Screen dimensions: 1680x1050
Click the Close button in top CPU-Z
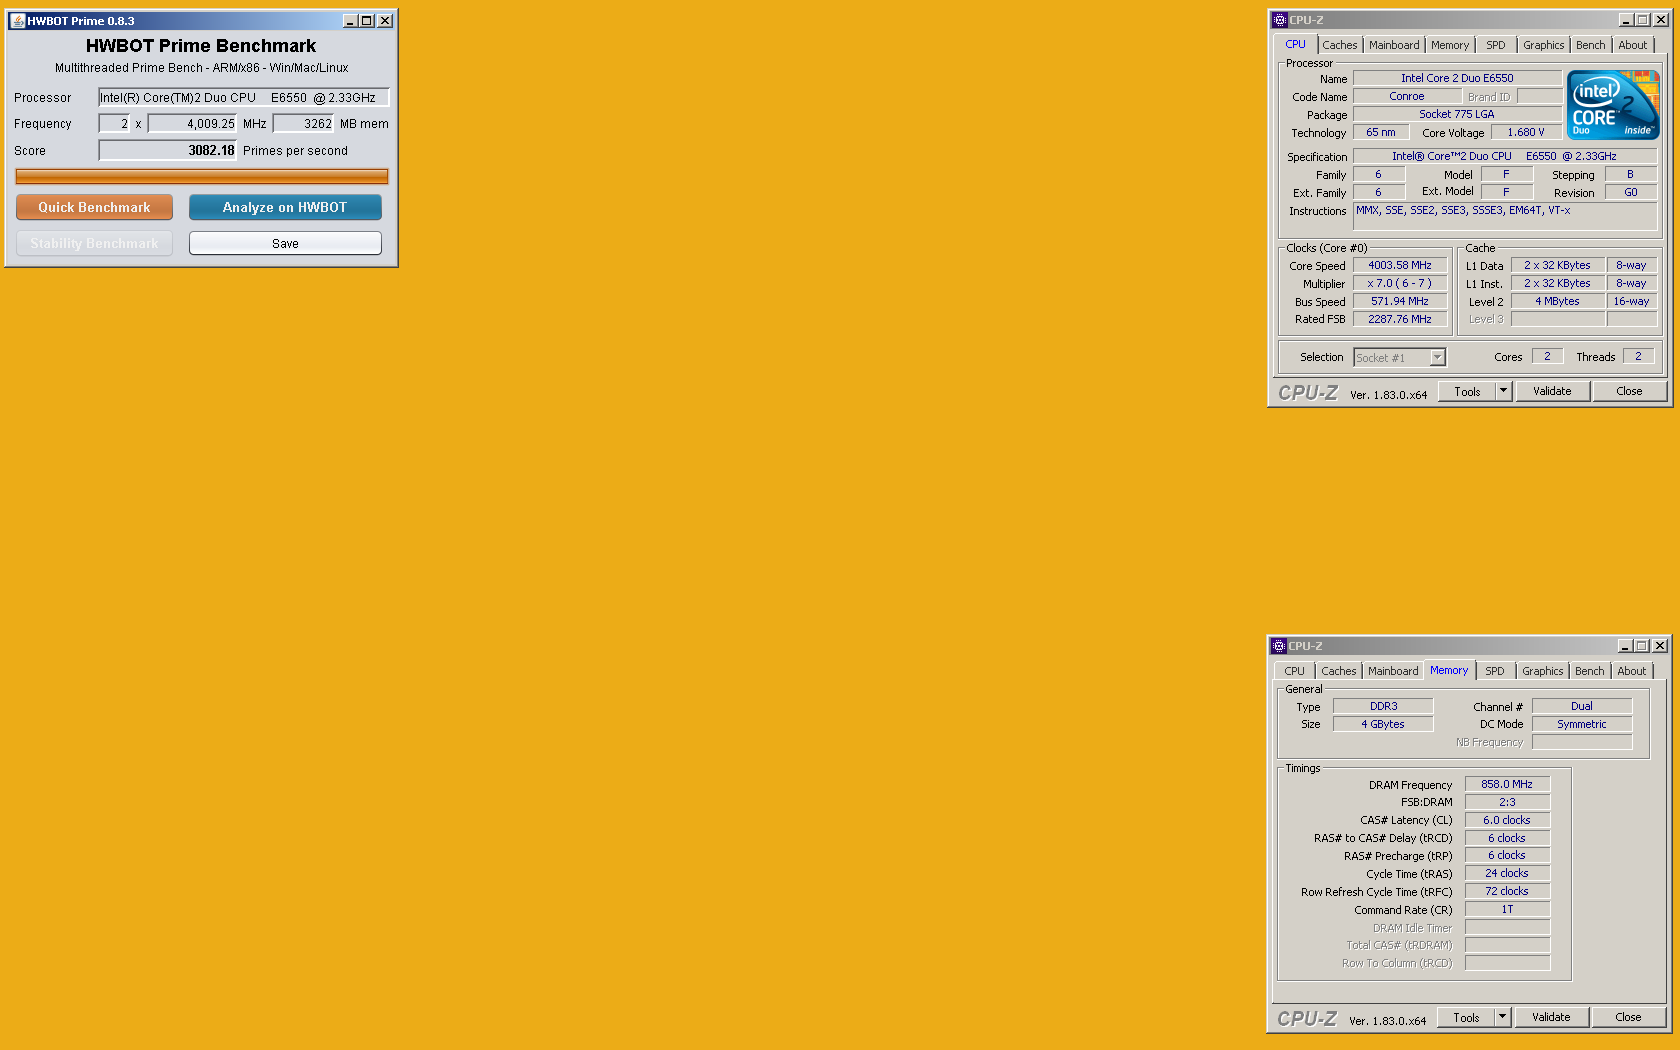[1629, 392]
